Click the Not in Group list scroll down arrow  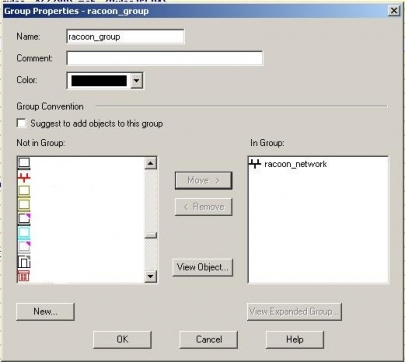click(151, 276)
